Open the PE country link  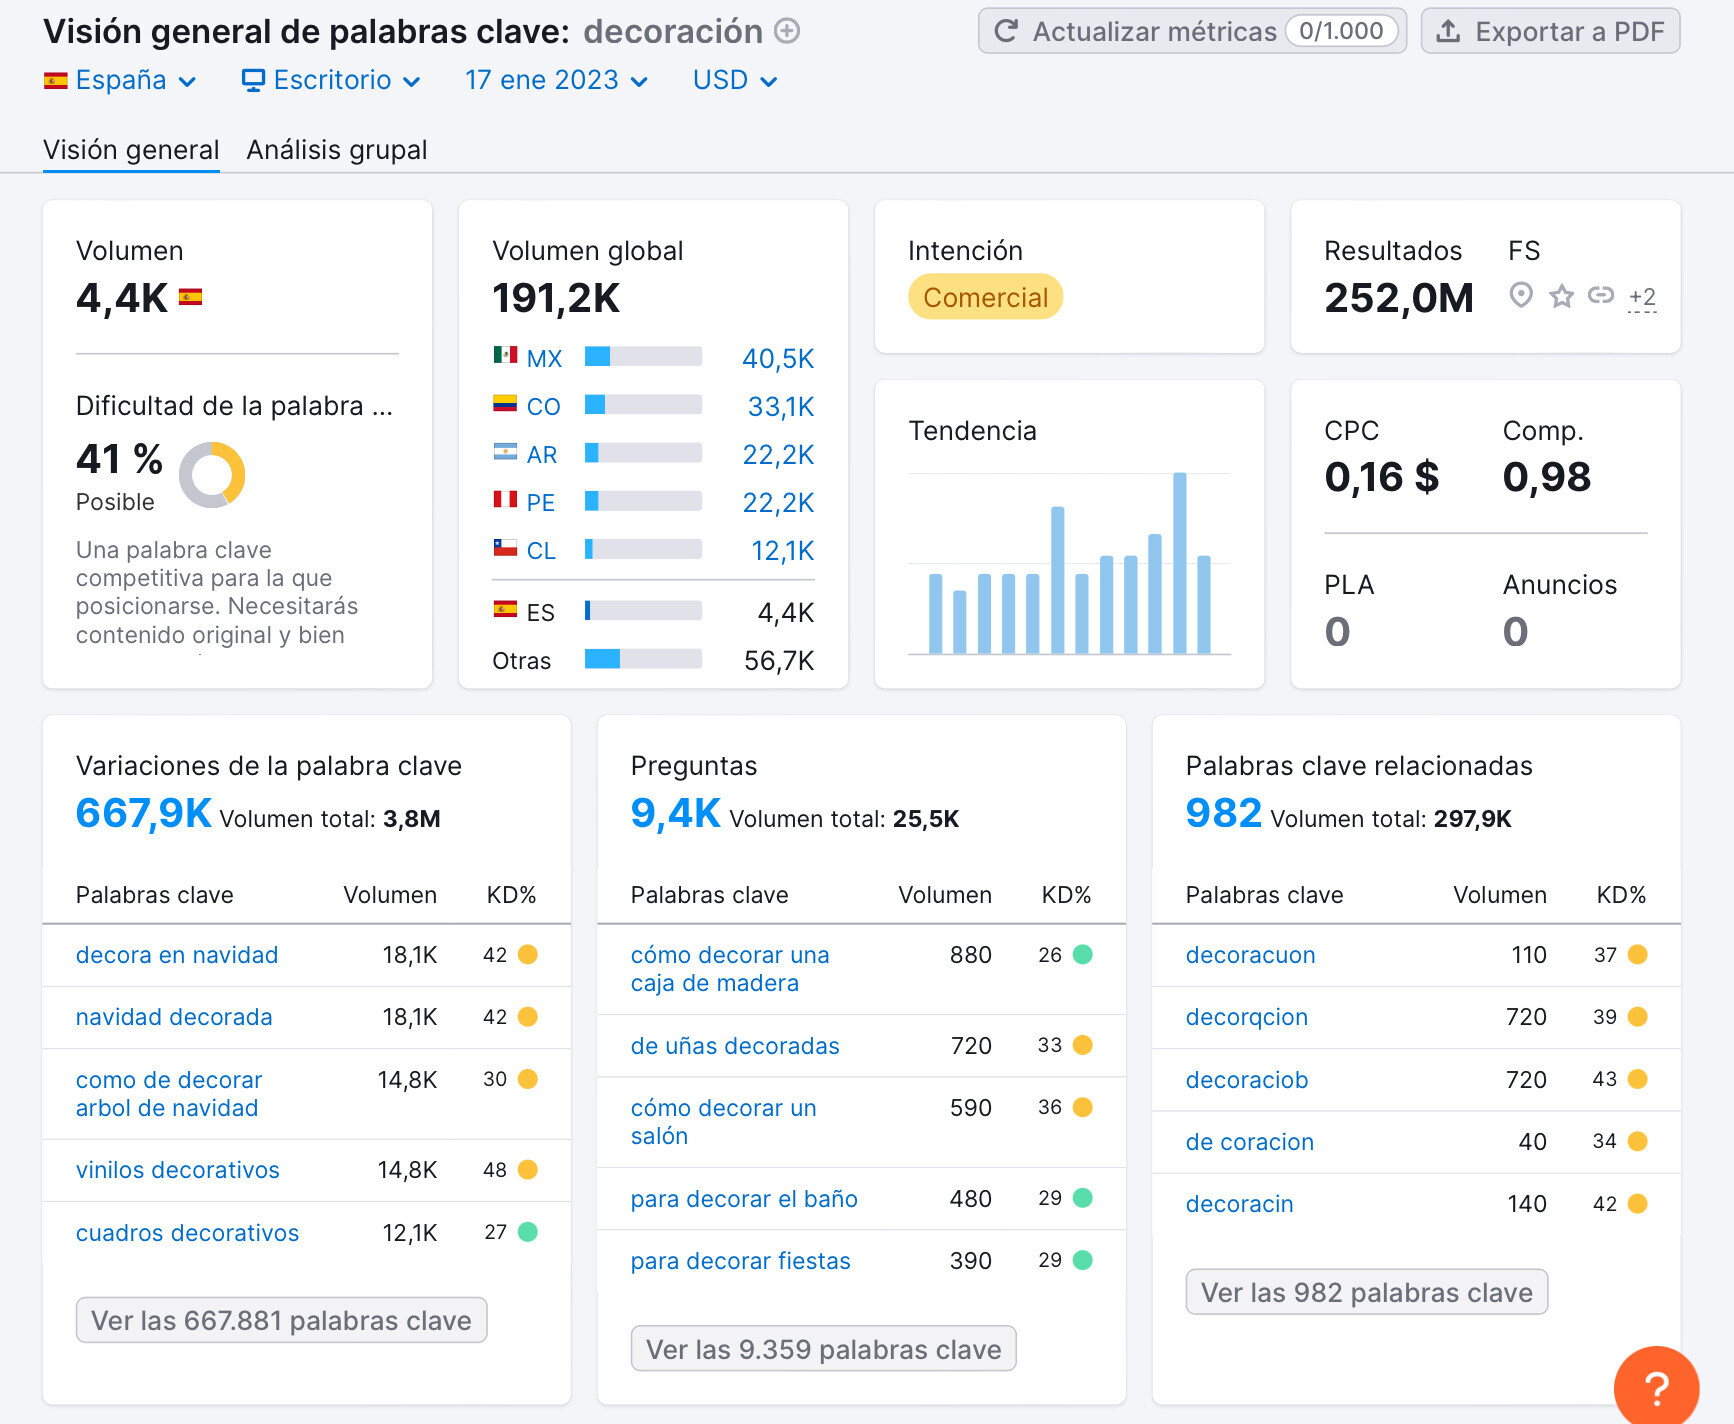[x=540, y=502]
